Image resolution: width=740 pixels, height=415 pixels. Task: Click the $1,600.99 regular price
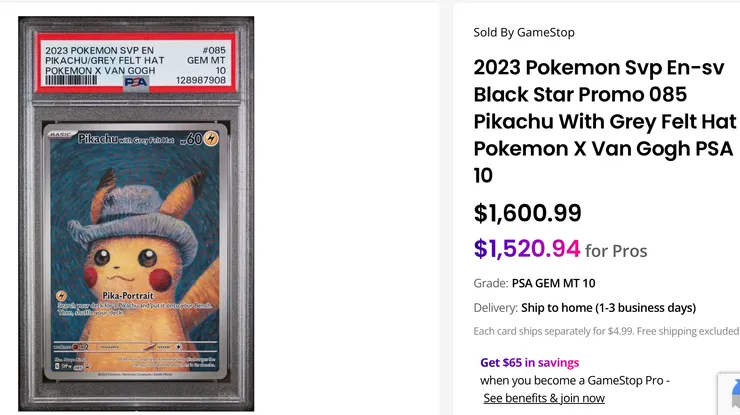tap(527, 213)
